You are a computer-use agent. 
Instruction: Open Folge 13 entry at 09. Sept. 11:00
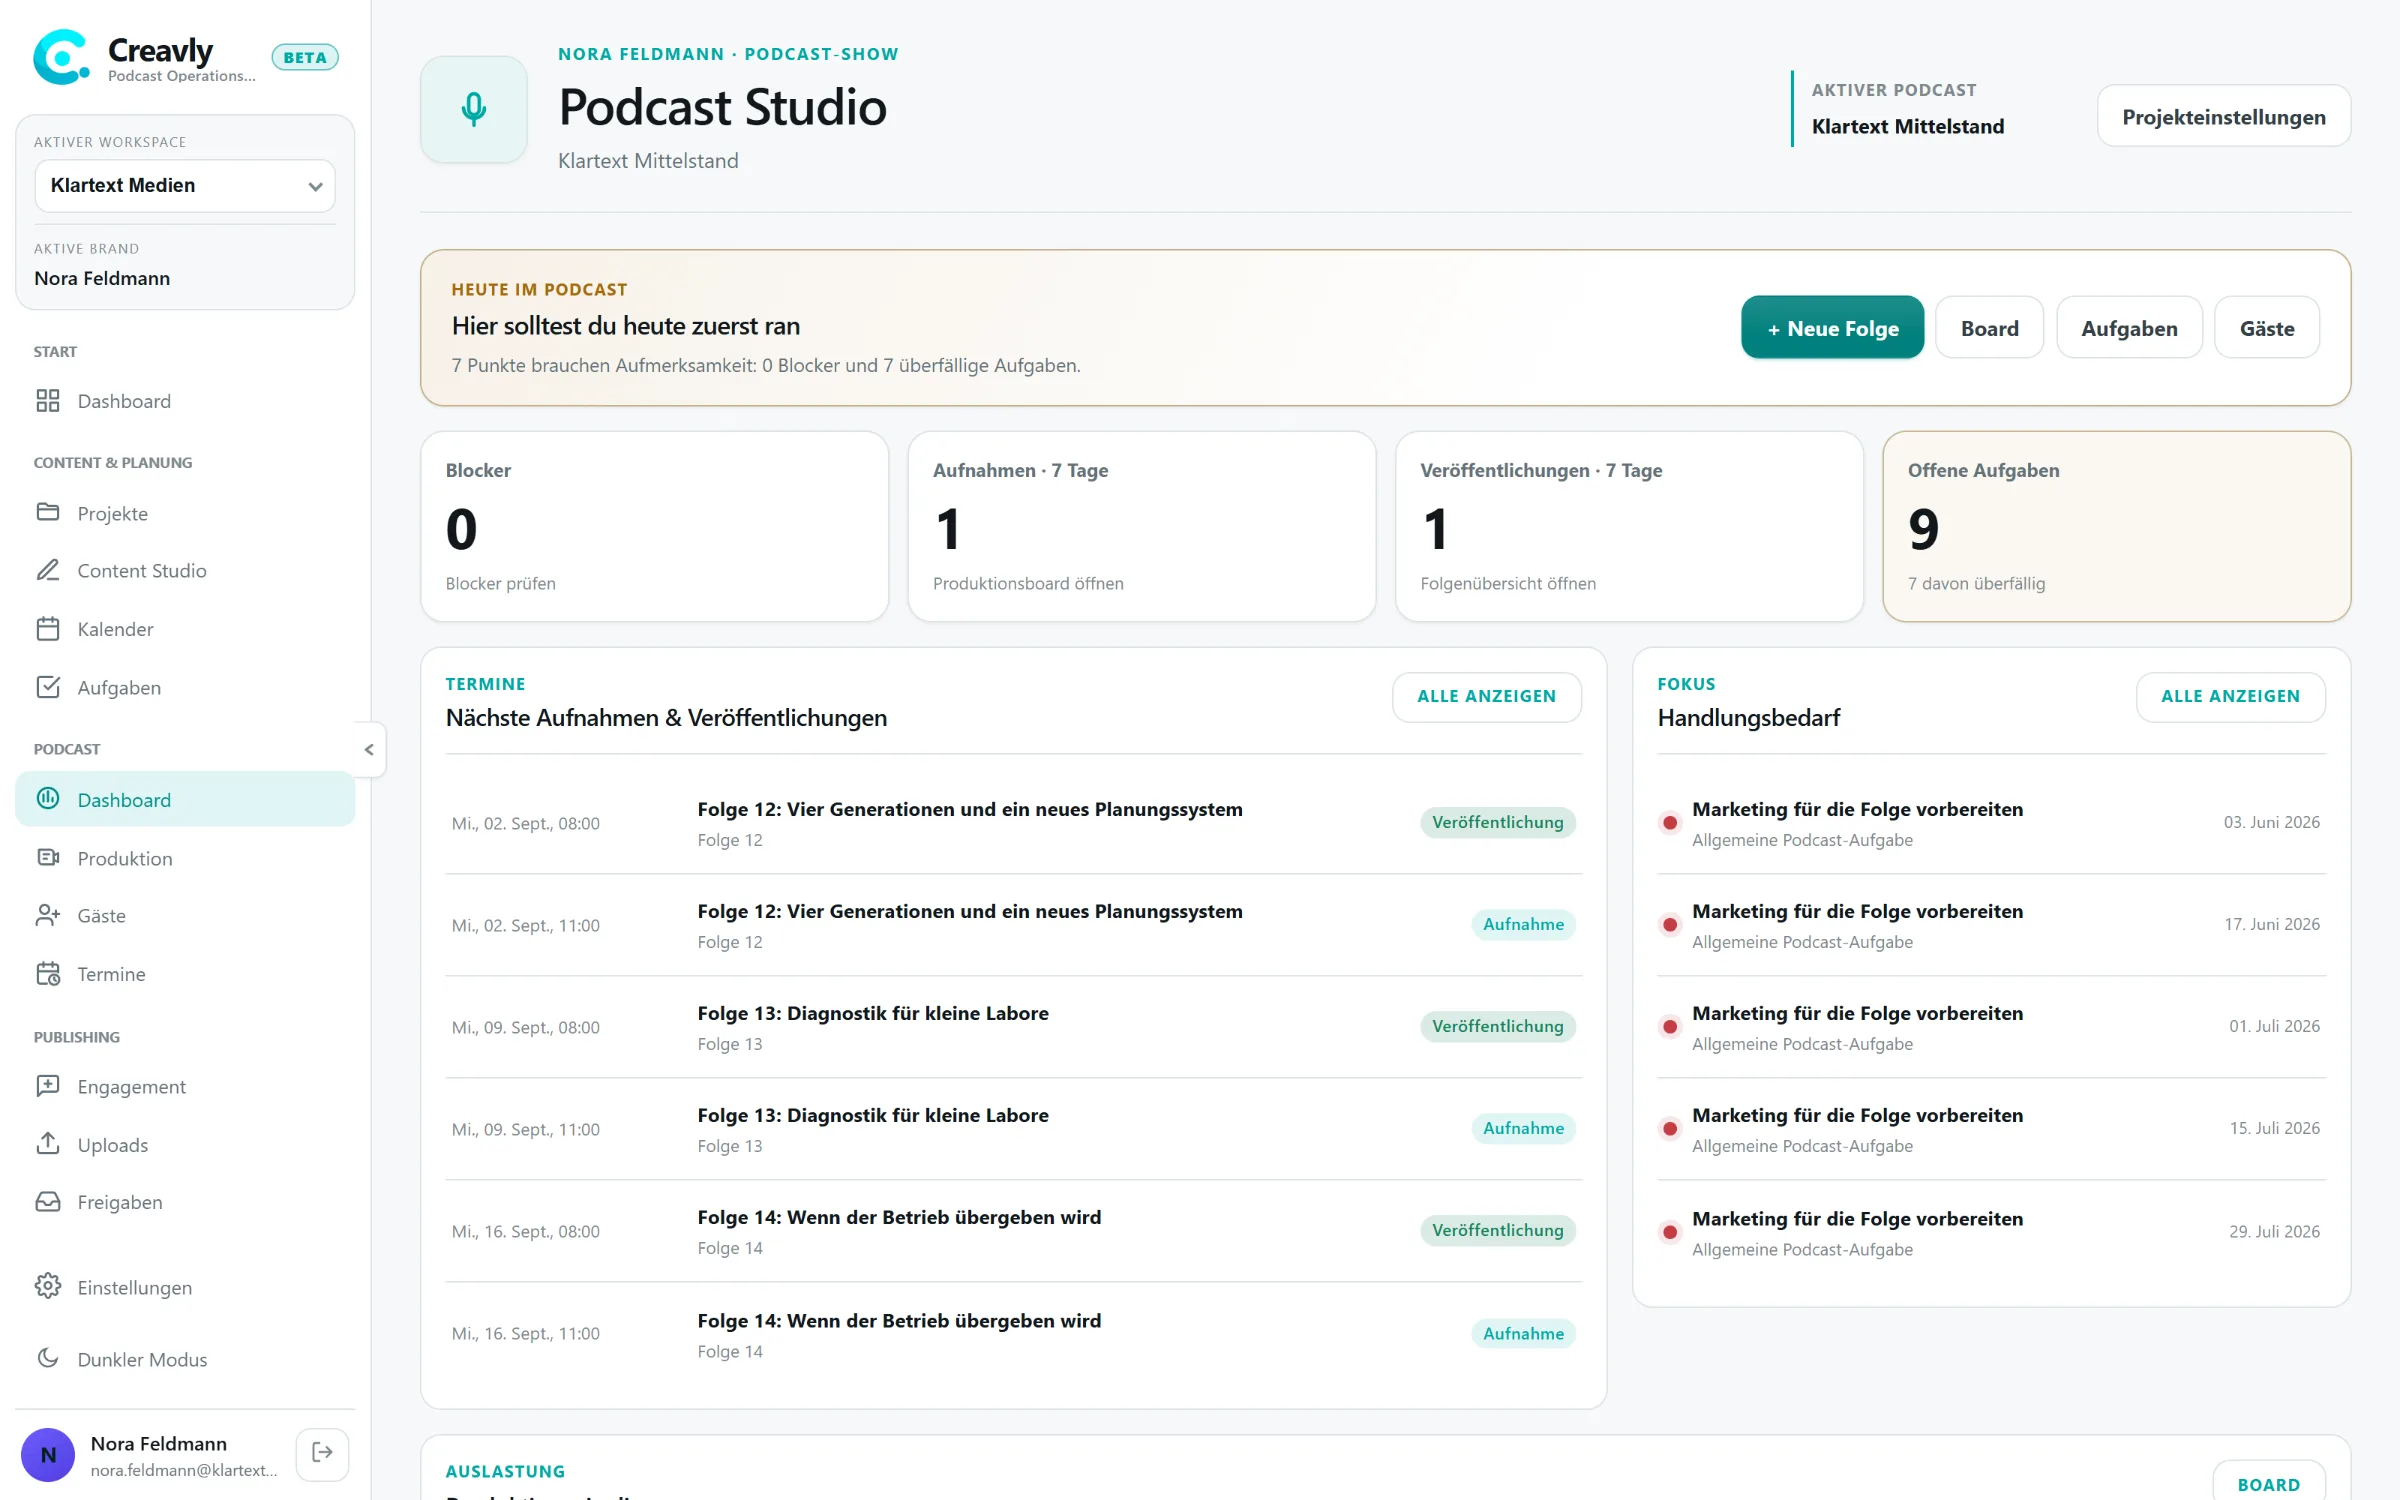tap(1013, 1129)
